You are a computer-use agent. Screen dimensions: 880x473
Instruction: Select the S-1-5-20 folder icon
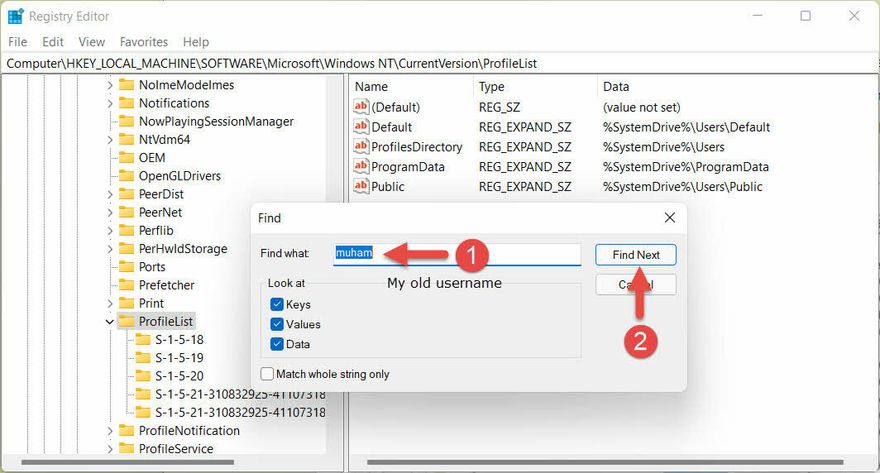tap(143, 375)
